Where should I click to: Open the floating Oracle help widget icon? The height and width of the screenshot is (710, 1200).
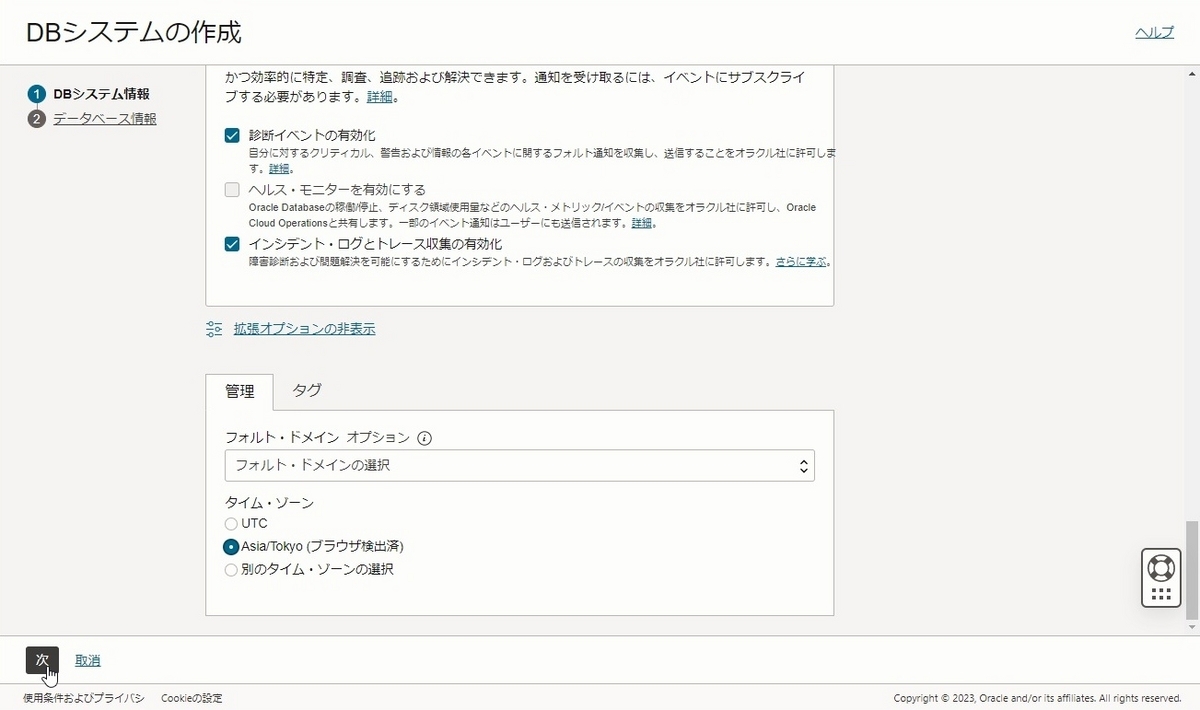tap(1160, 576)
